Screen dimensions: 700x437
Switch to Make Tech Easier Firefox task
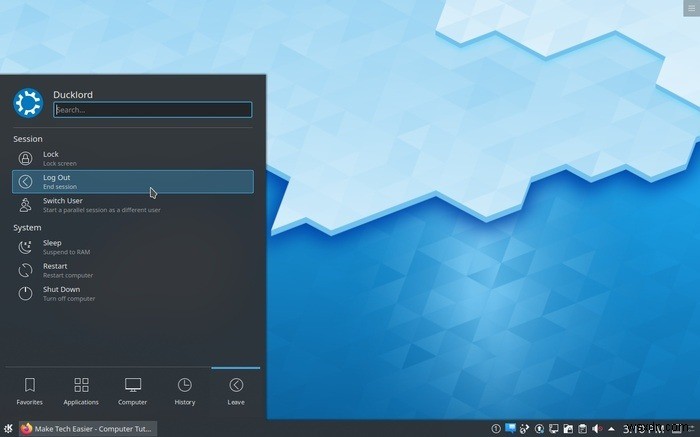click(x=88, y=429)
